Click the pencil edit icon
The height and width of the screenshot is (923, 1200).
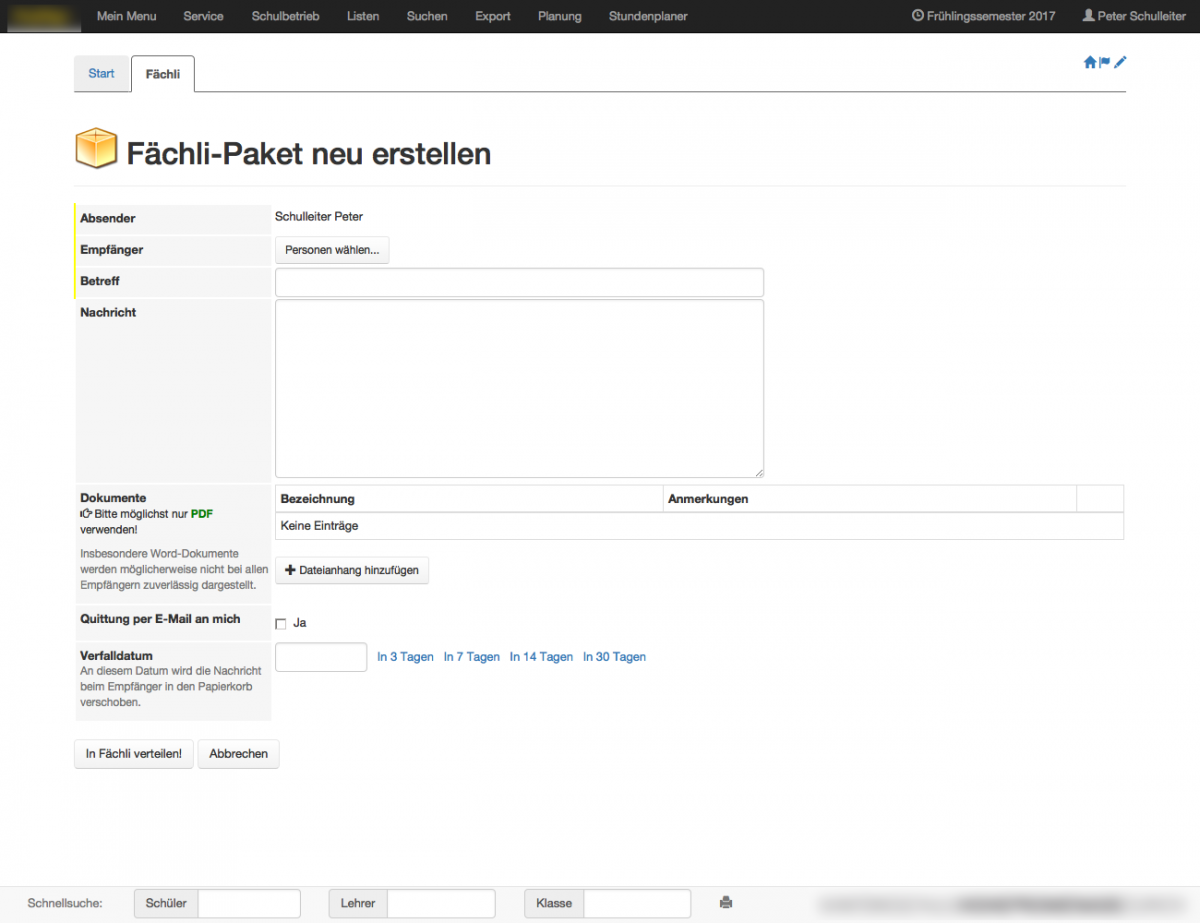(x=1120, y=62)
